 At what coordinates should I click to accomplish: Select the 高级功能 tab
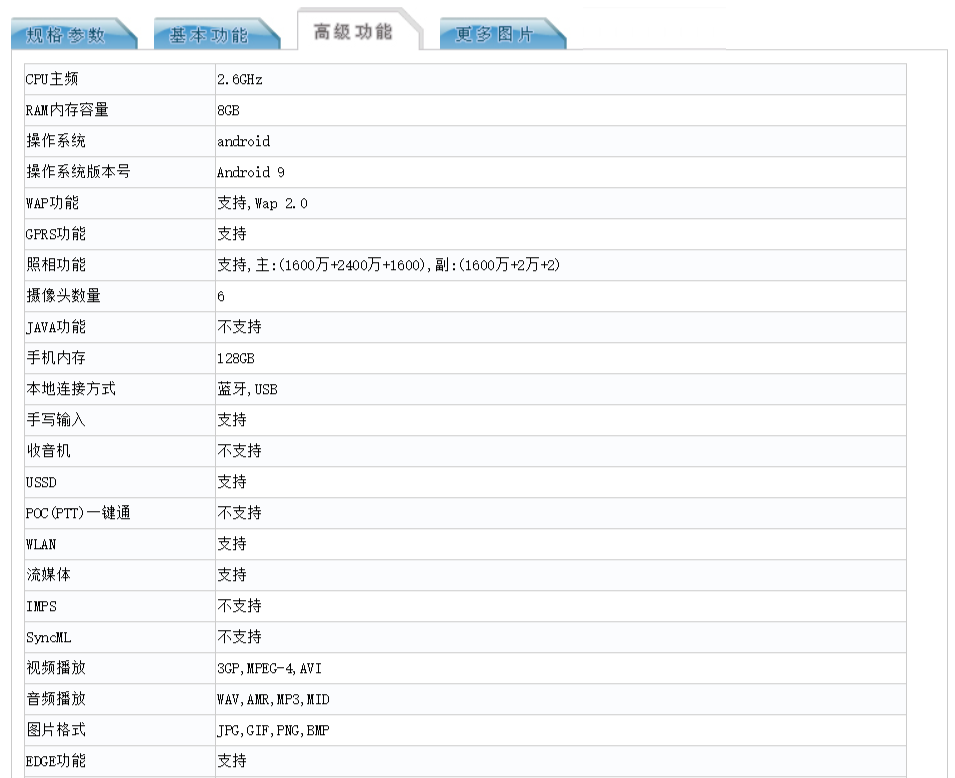(x=353, y=32)
